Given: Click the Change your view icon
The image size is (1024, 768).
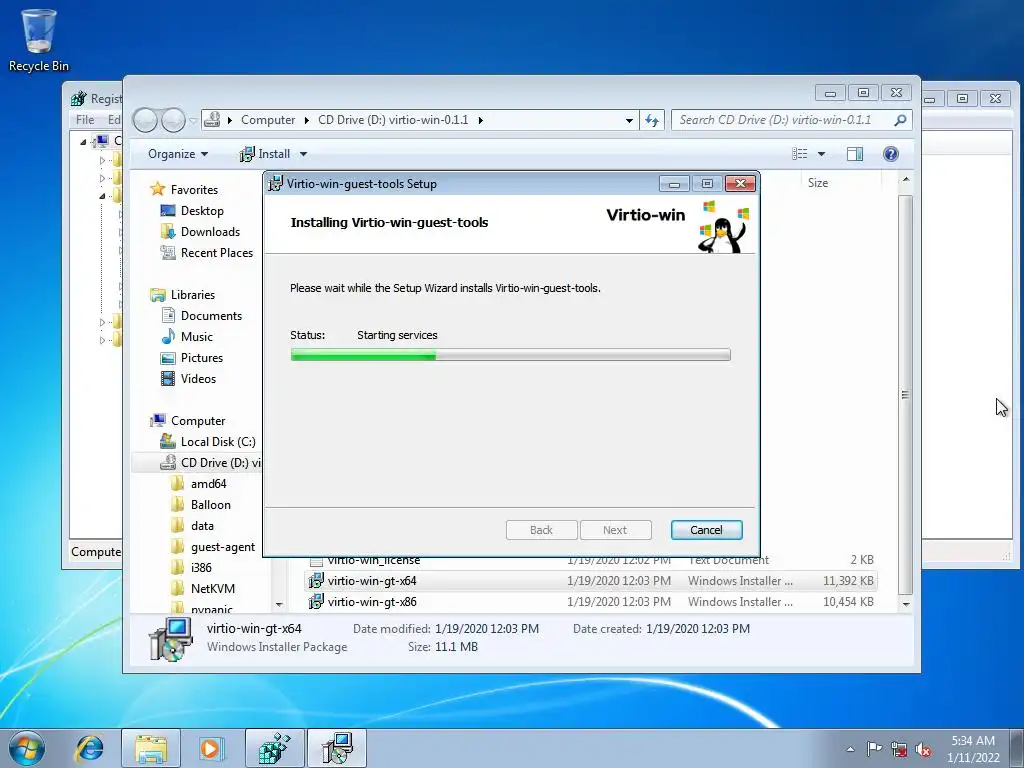Looking at the screenshot, I should tap(799, 154).
